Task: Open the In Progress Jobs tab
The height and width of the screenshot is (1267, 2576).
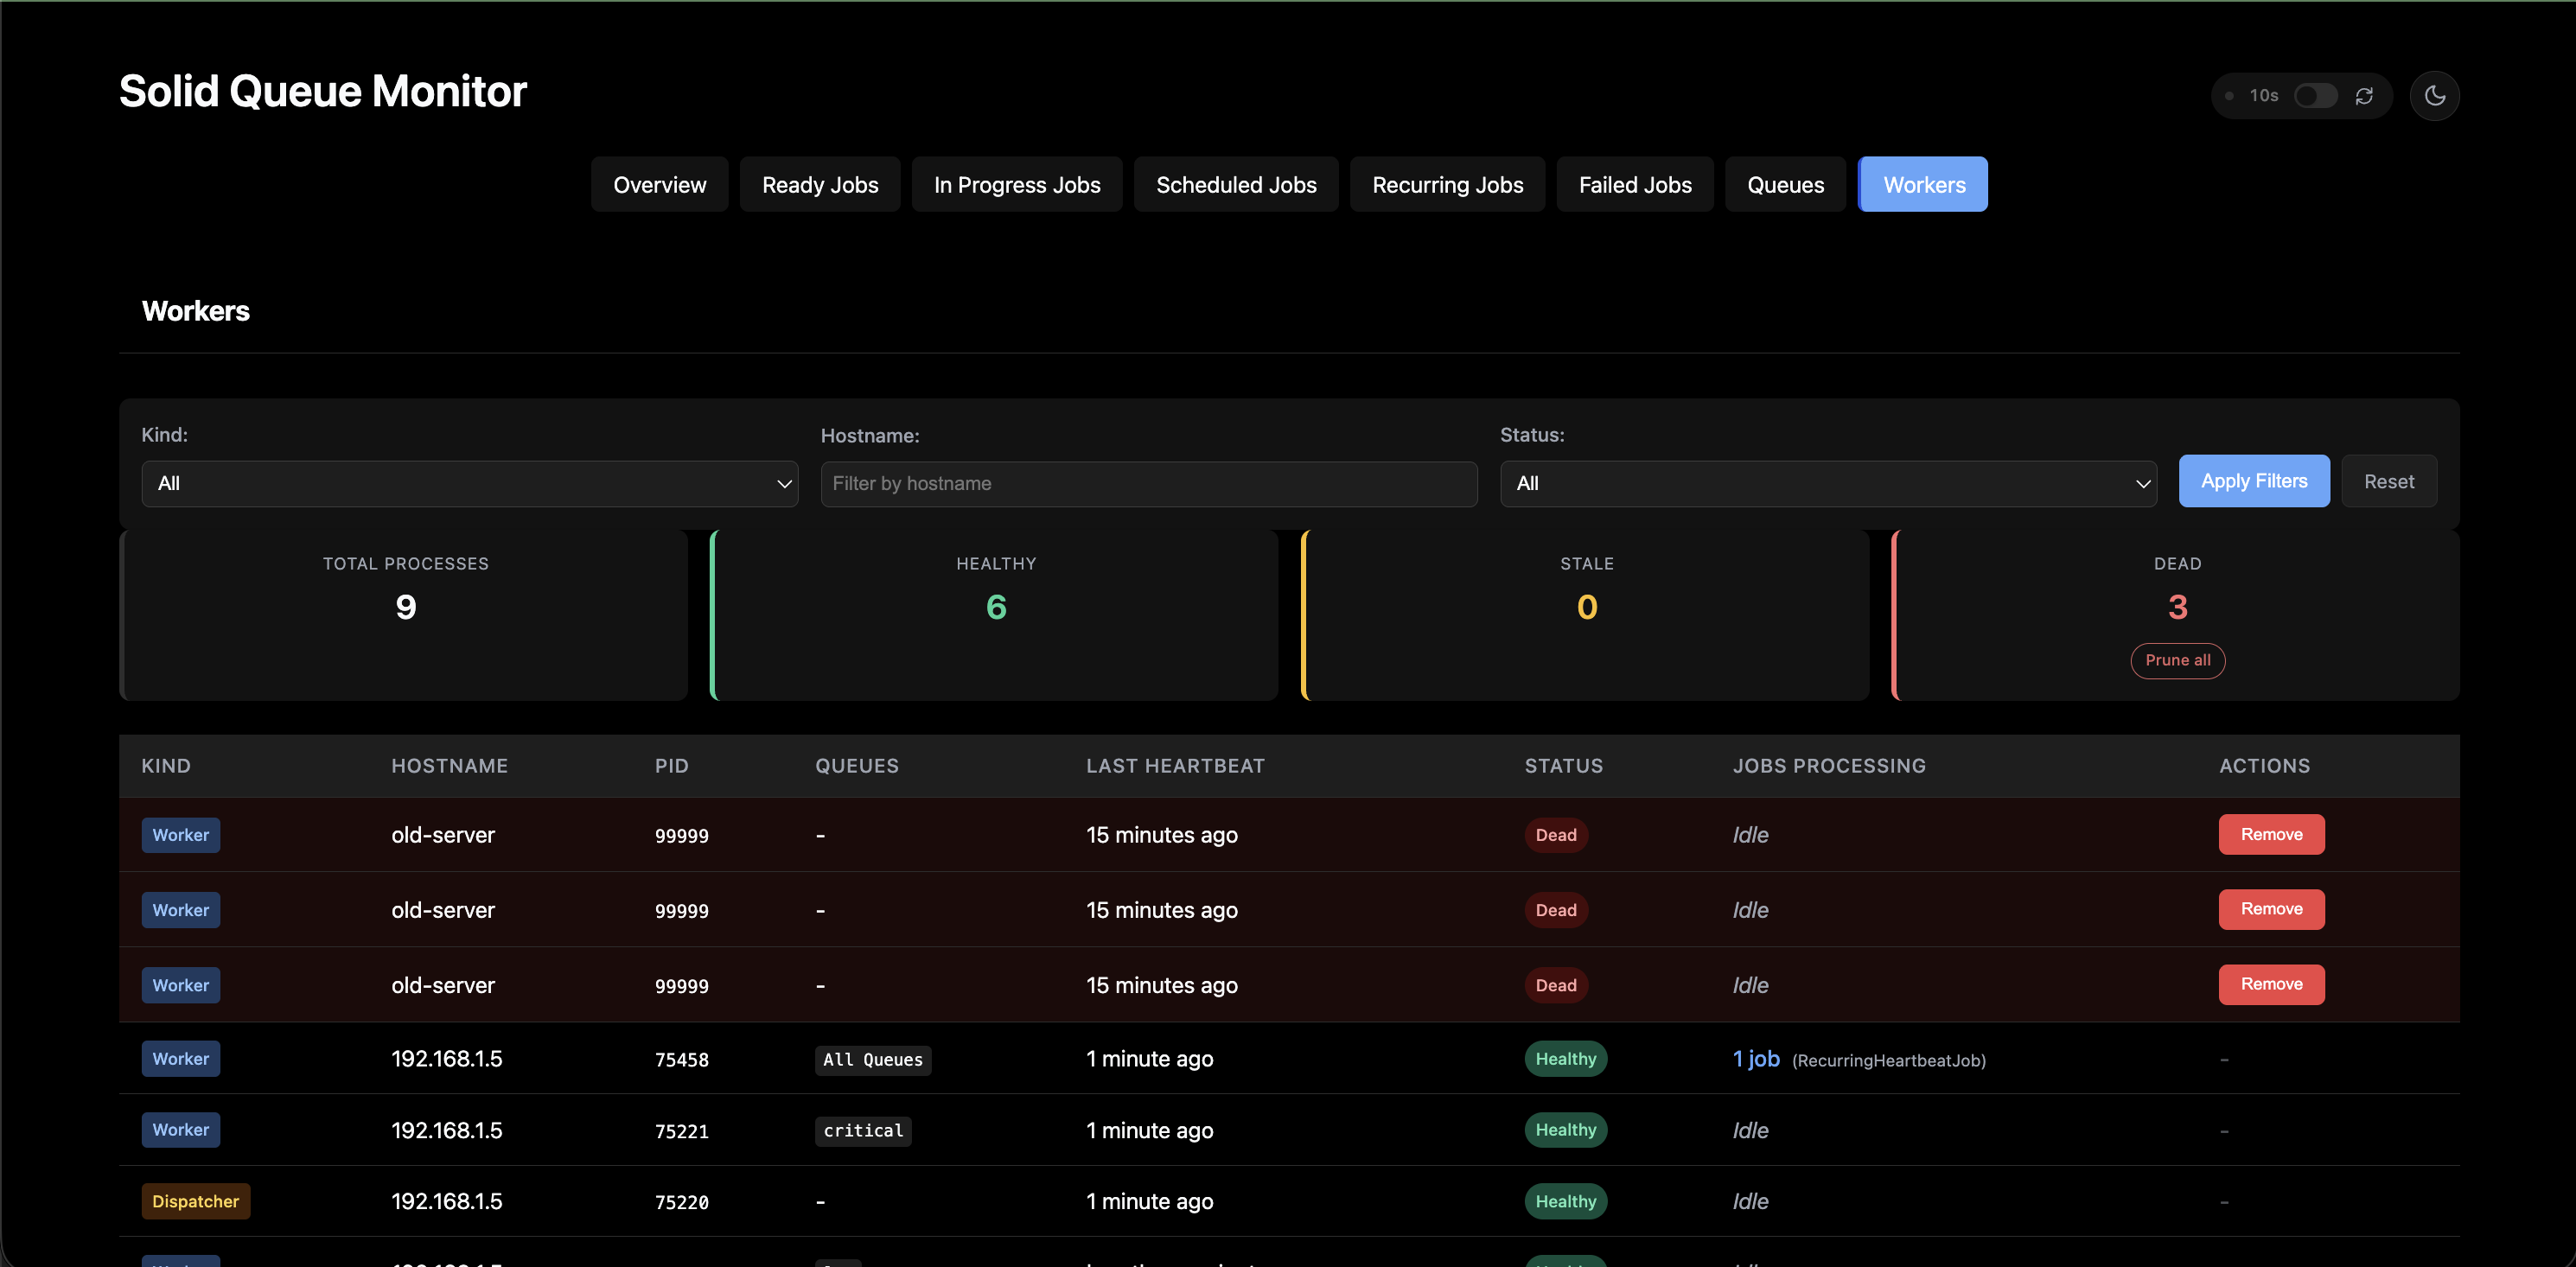Action: 1016,185
